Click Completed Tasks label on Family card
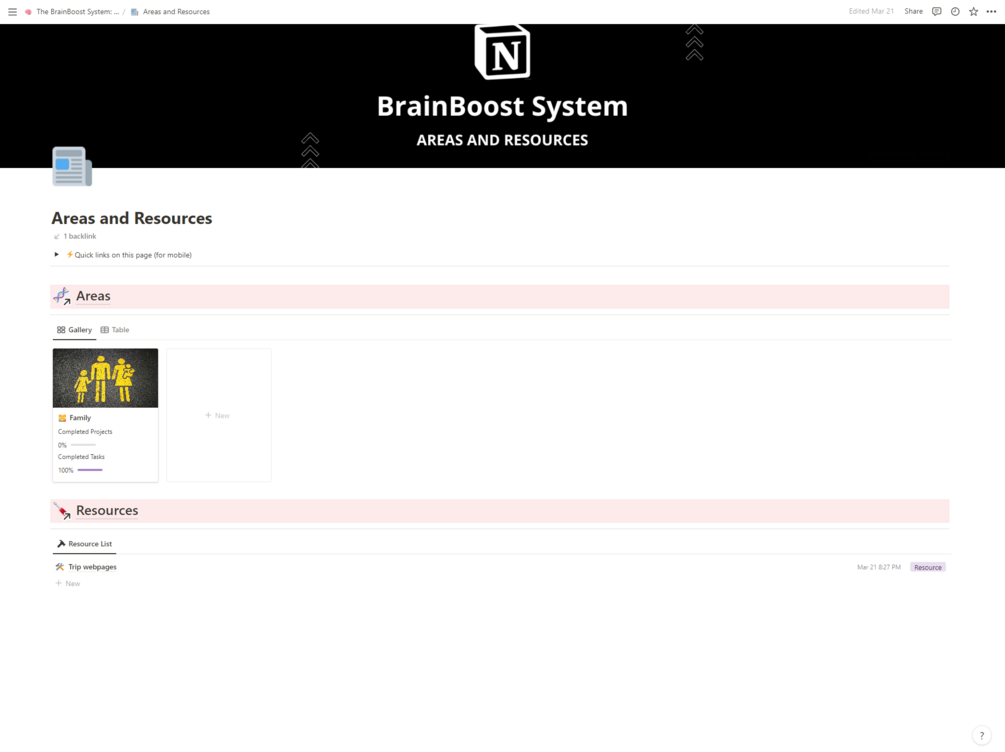This screenshot has height=752, width=1005. pos(81,457)
